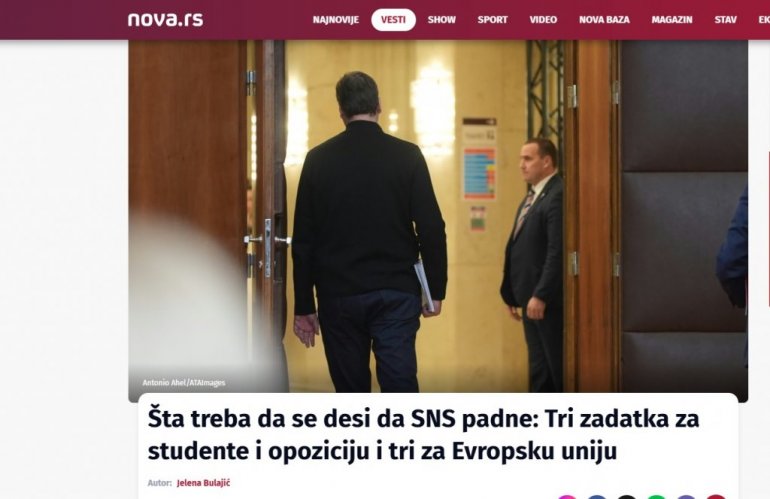The width and height of the screenshot is (770, 499).
Task: Select the highlighted VESTI tab
Action: [x=393, y=20]
